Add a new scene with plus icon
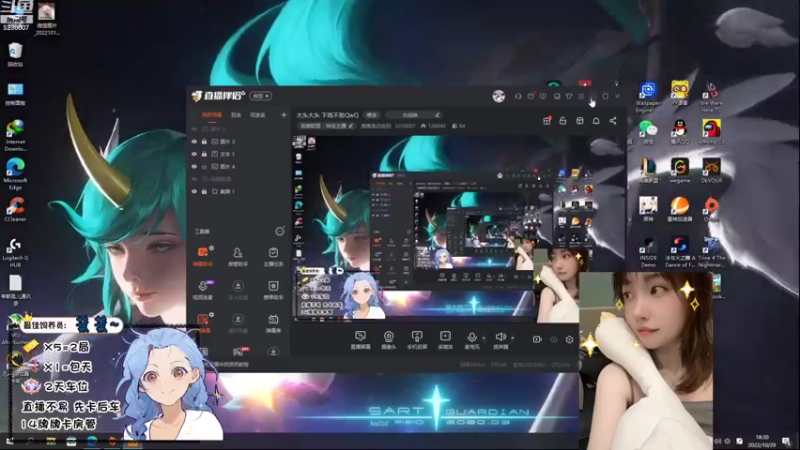 [284, 115]
